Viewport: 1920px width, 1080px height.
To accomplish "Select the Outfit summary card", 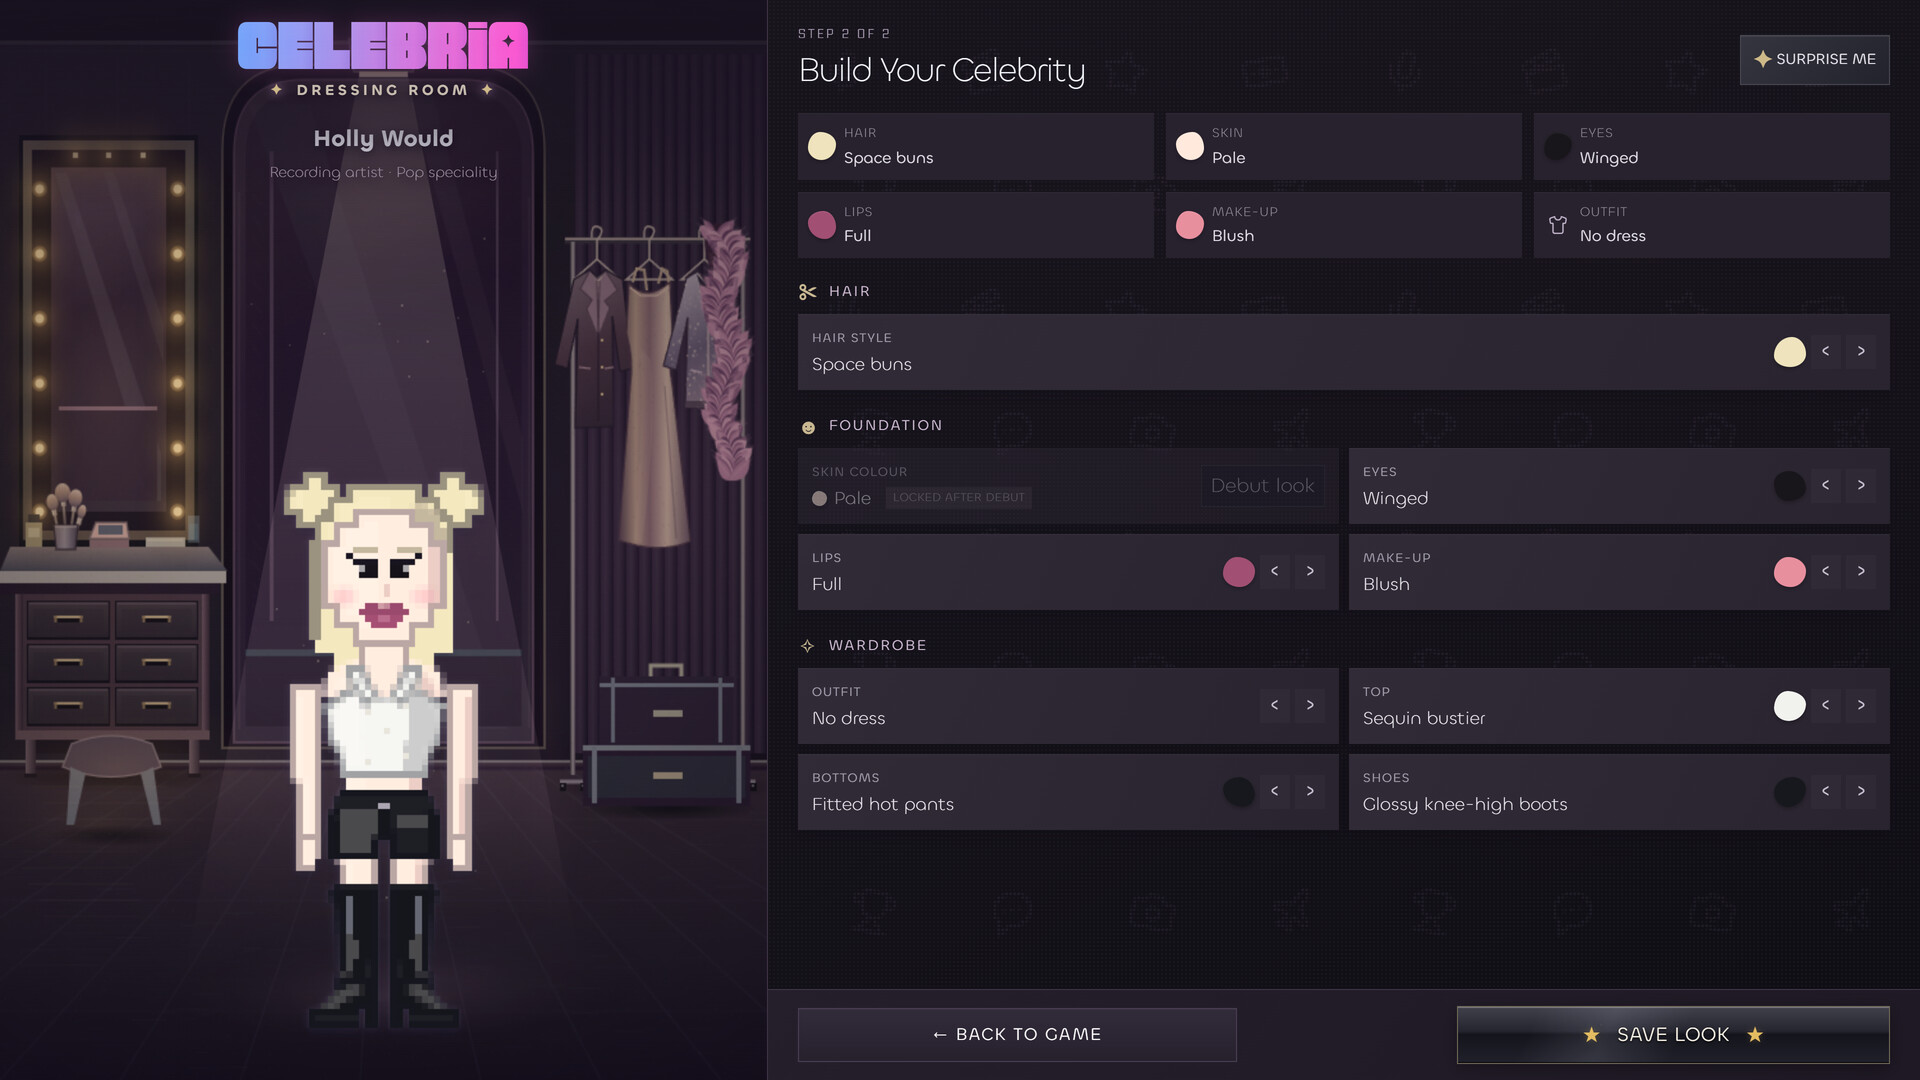I will pyautogui.click(x=1711, y=225).
